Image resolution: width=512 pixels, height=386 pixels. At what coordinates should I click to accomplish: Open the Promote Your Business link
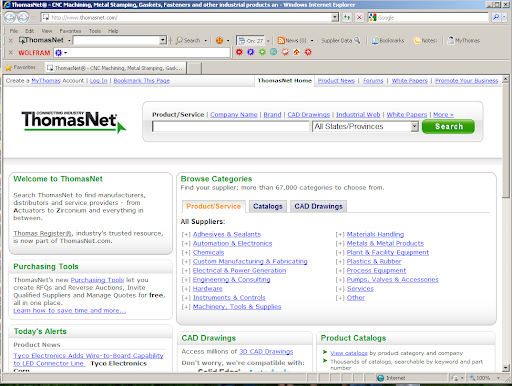(x=466, y=81)
